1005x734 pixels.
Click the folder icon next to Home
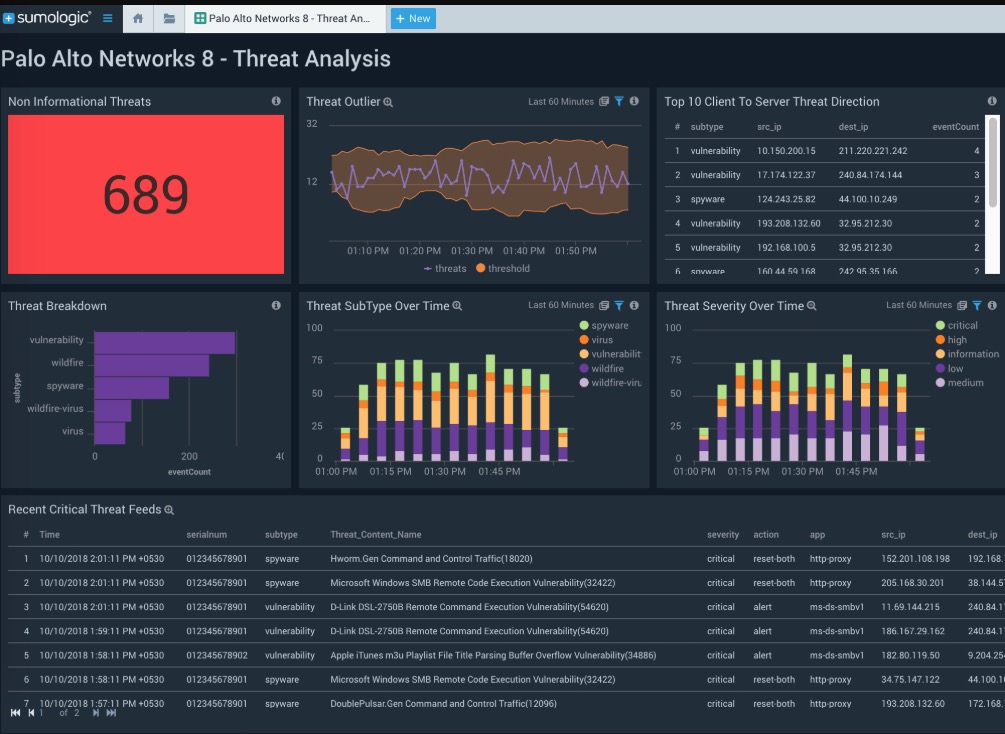168,18
